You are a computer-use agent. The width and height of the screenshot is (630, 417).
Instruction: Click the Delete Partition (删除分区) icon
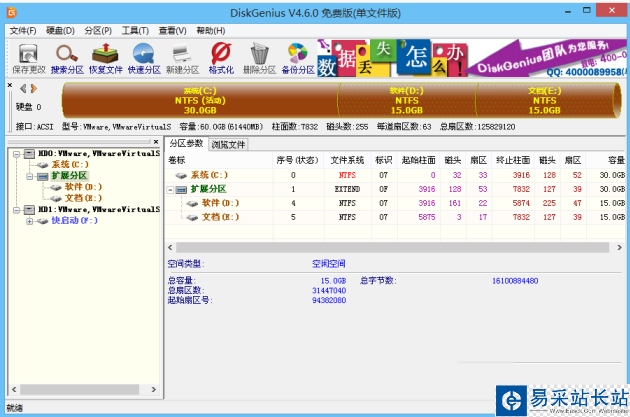click(x=259, y=59)
